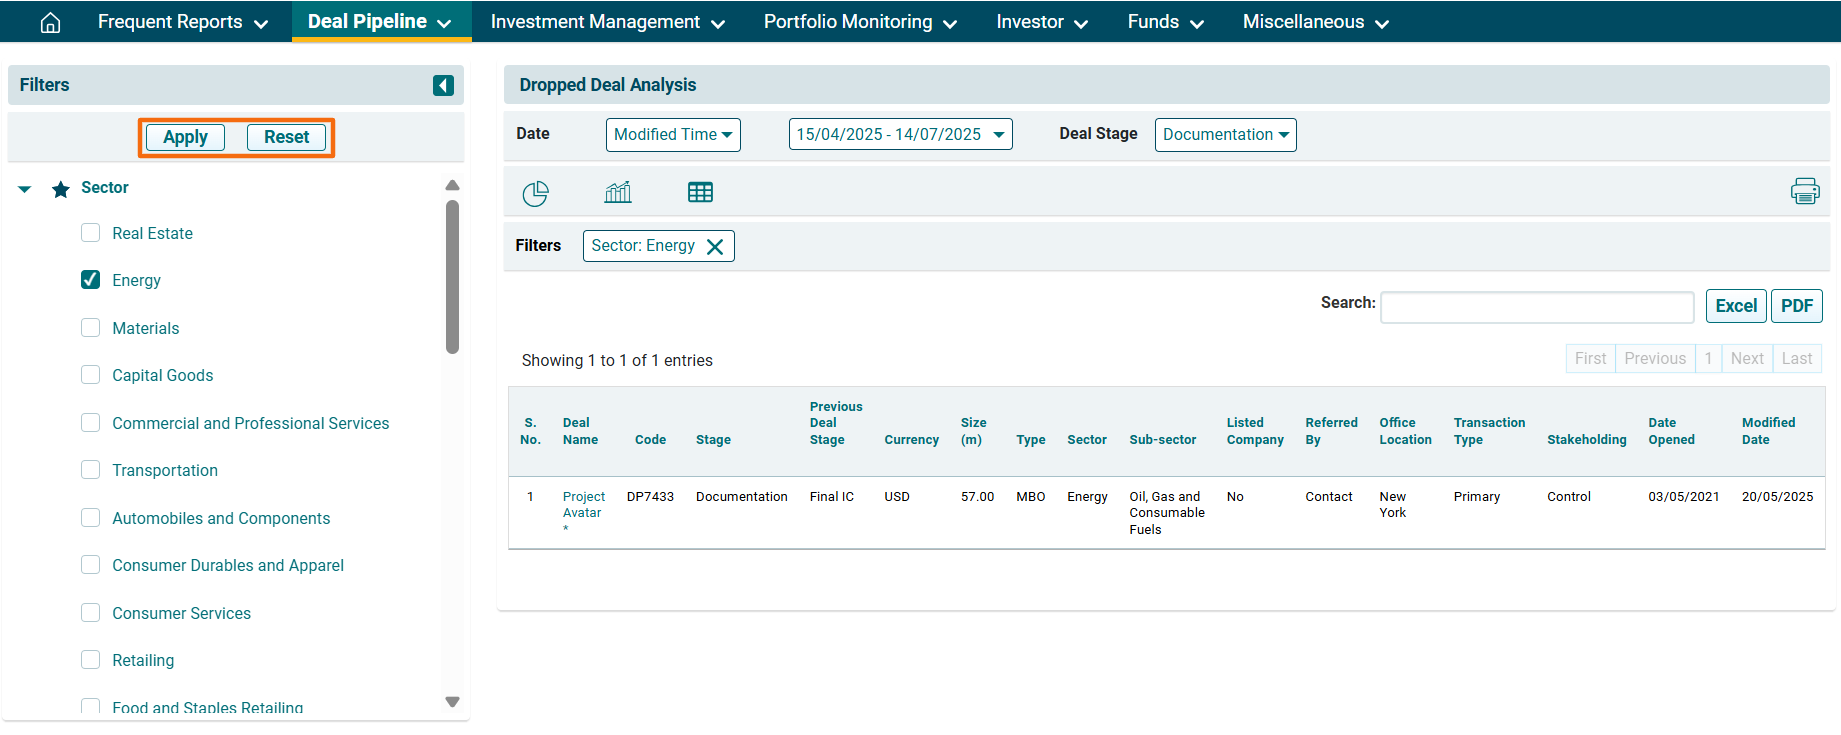Focus the Search input field
Image resolution: width=1841 pixels, height=735 pixels.
pyautogui.click(x=1537, y=307)
